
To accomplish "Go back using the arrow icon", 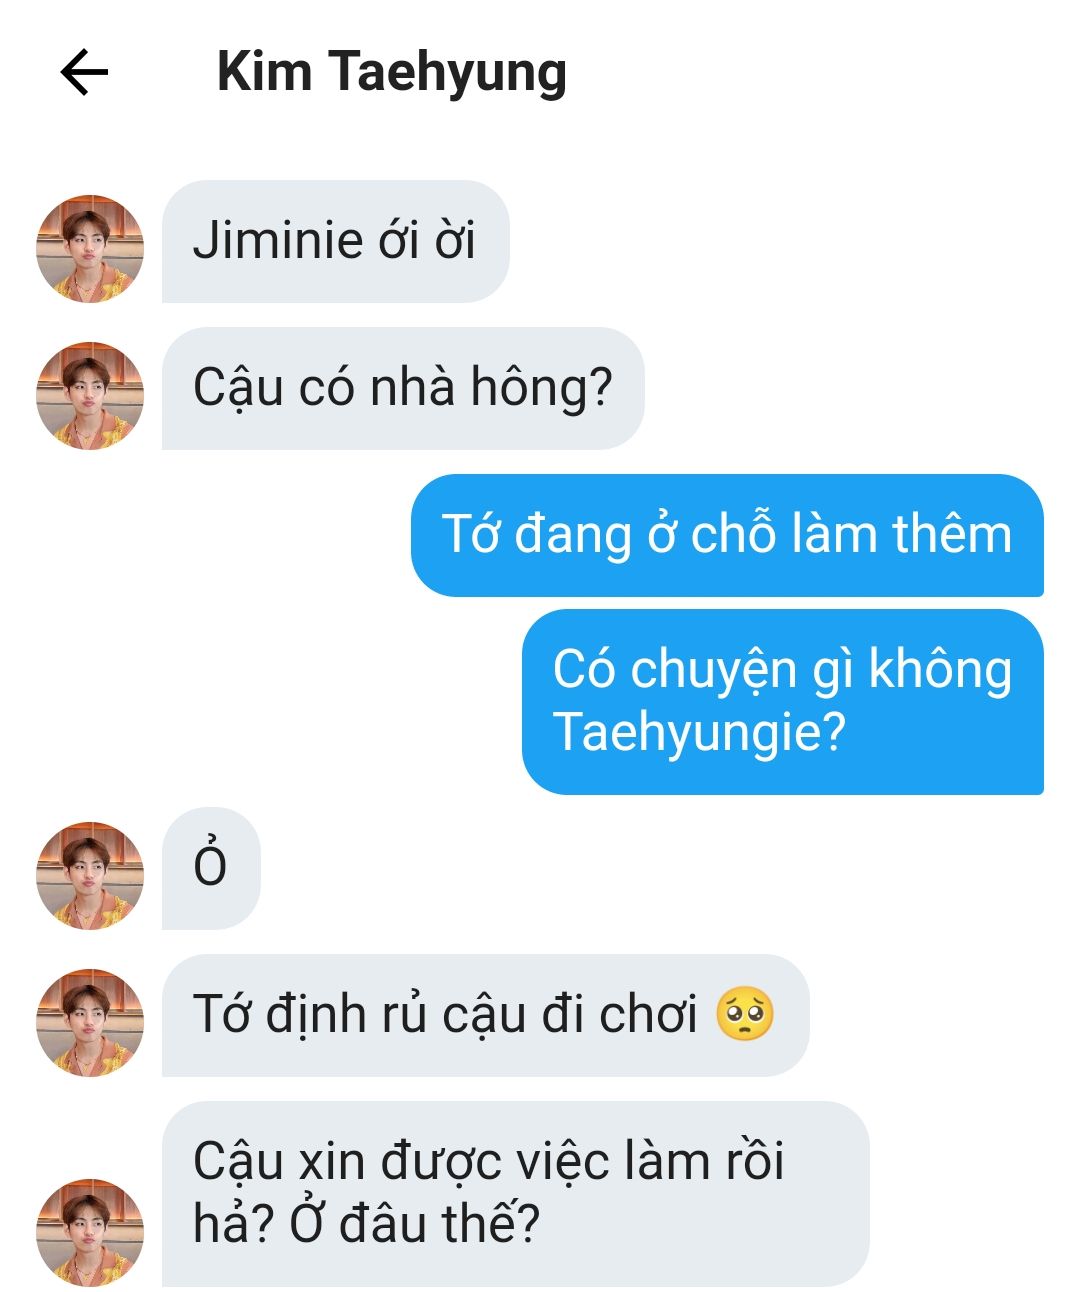I will point(84,73).
